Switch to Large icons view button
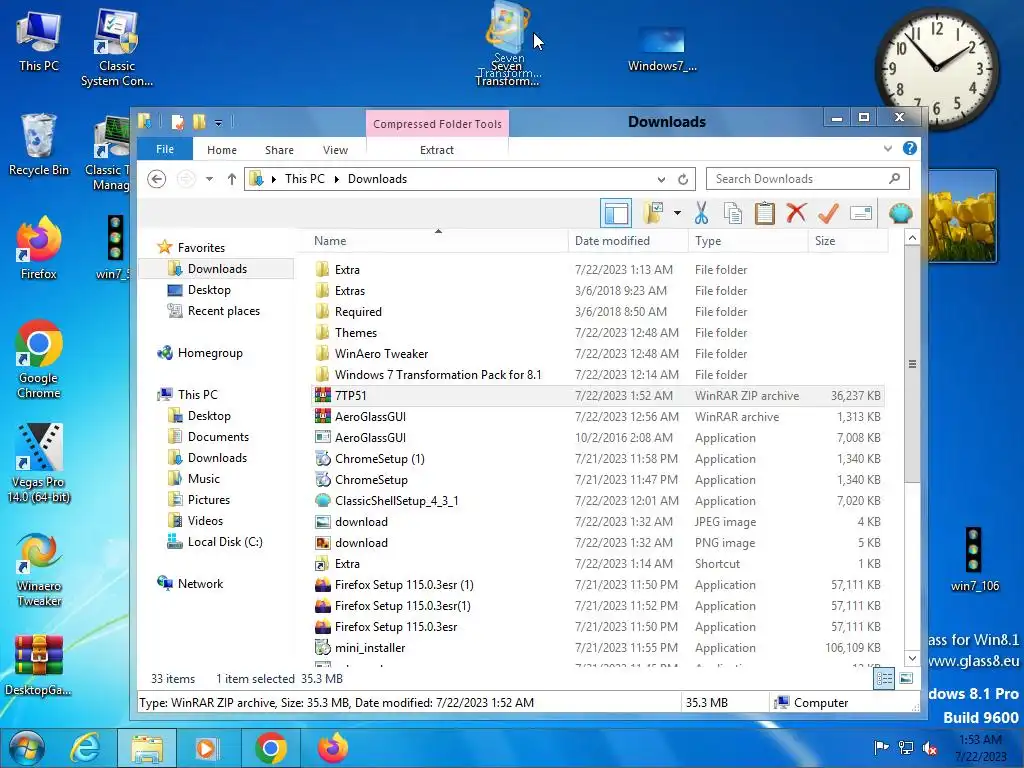 [x=906, y=679]
